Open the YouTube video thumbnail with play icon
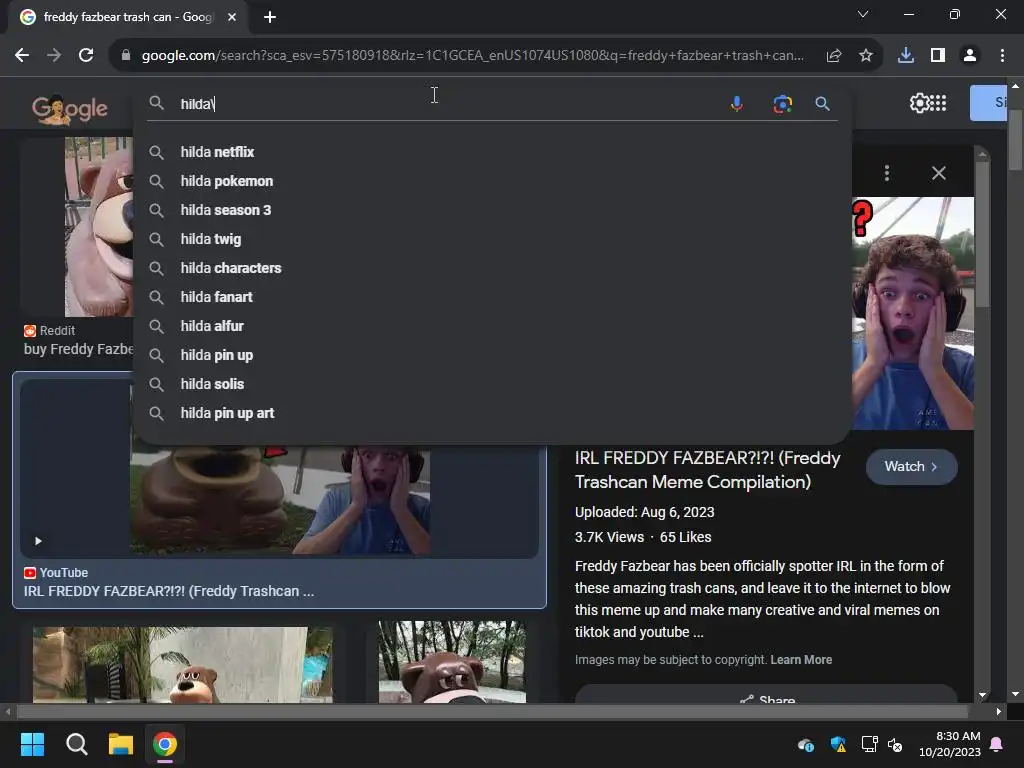Viewport: 1024px width, 768px height. pos(280,500)
